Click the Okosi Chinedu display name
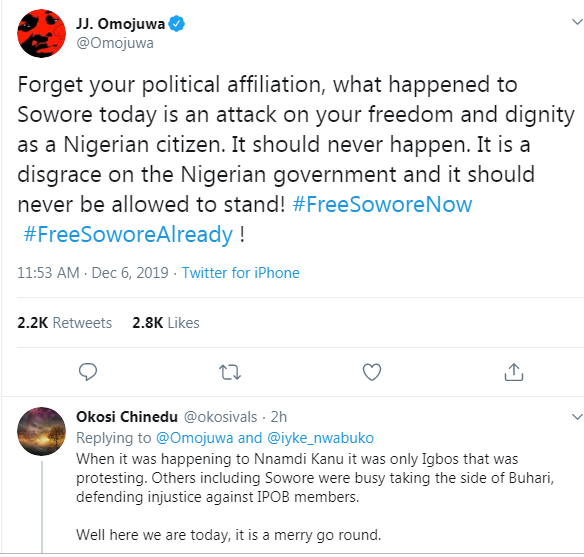Screen dimensions: 584x557 [127, 417]
